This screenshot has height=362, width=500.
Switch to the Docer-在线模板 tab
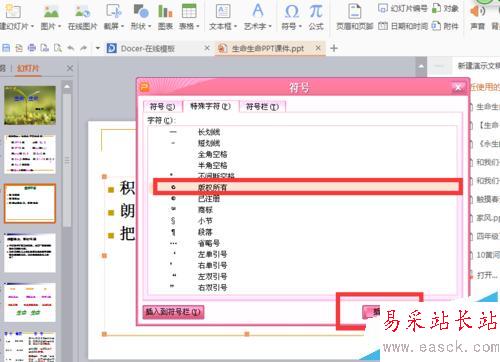click(x=148, y=49)
